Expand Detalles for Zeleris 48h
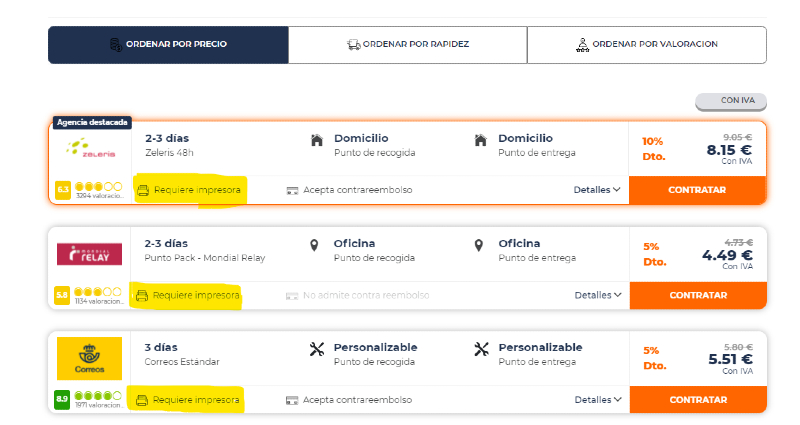 [x=597, y=190]
